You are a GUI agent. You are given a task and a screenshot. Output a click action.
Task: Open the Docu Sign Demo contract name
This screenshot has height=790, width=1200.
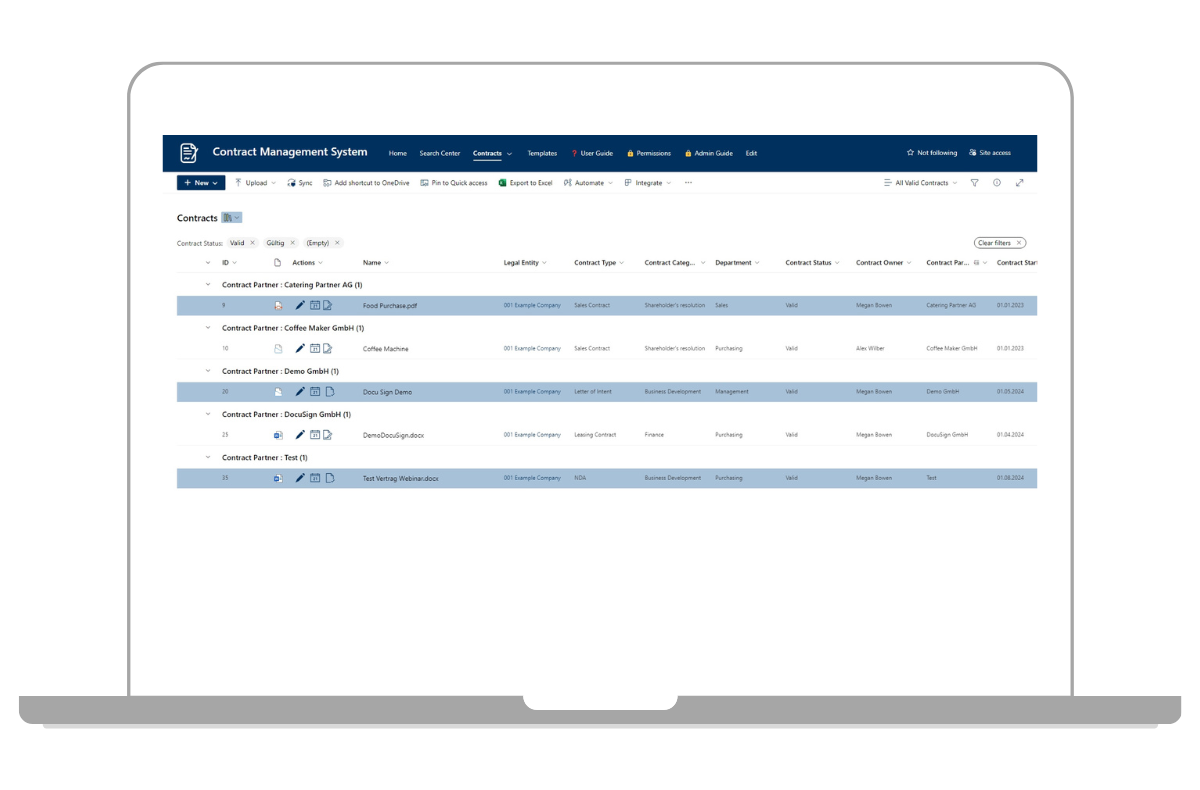point(387,392)
